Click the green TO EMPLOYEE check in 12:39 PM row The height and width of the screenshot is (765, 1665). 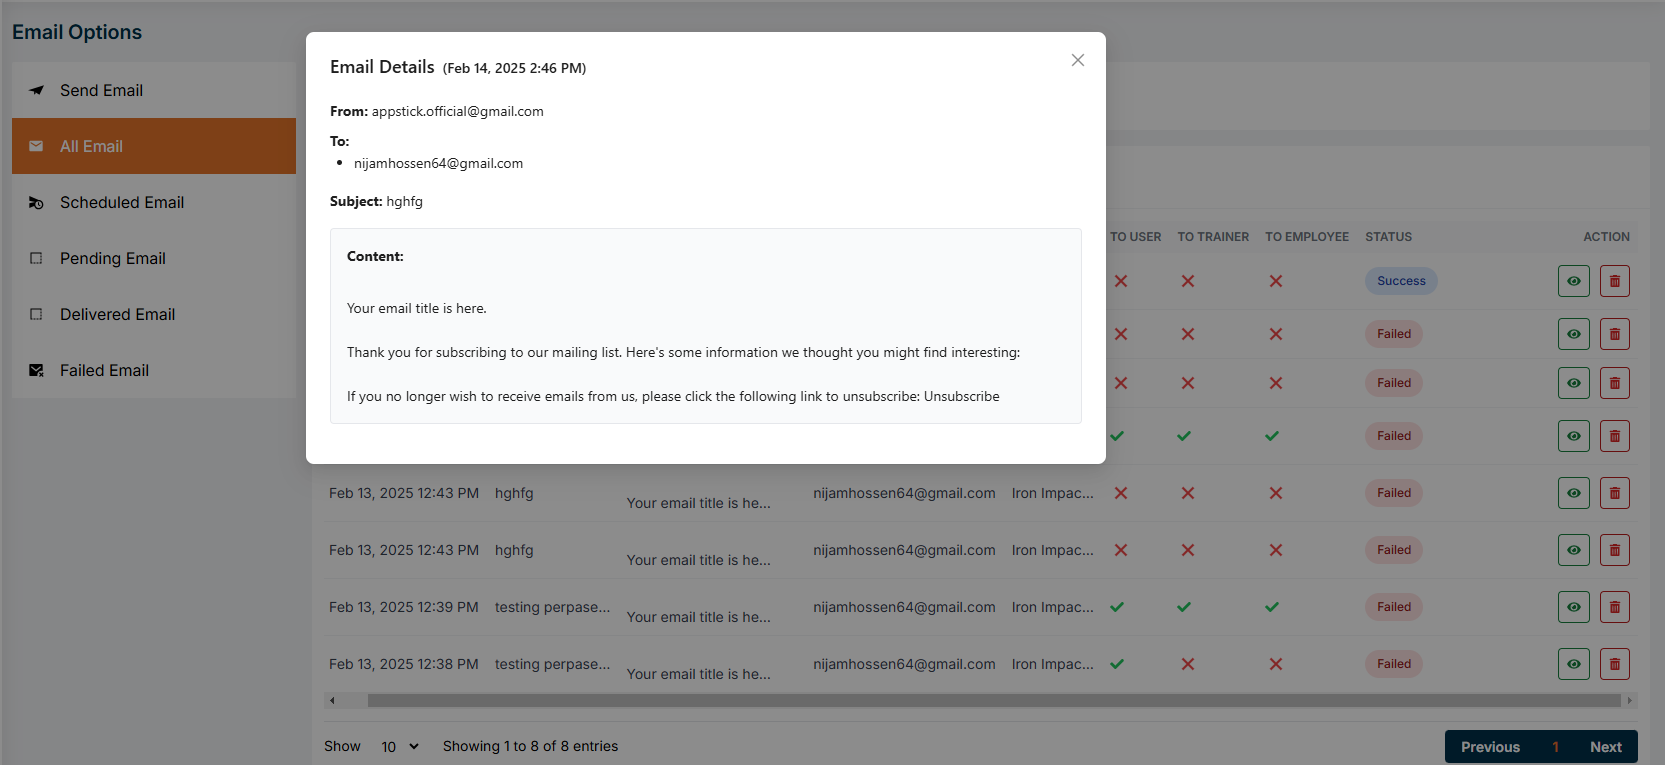pos(1272,607)
